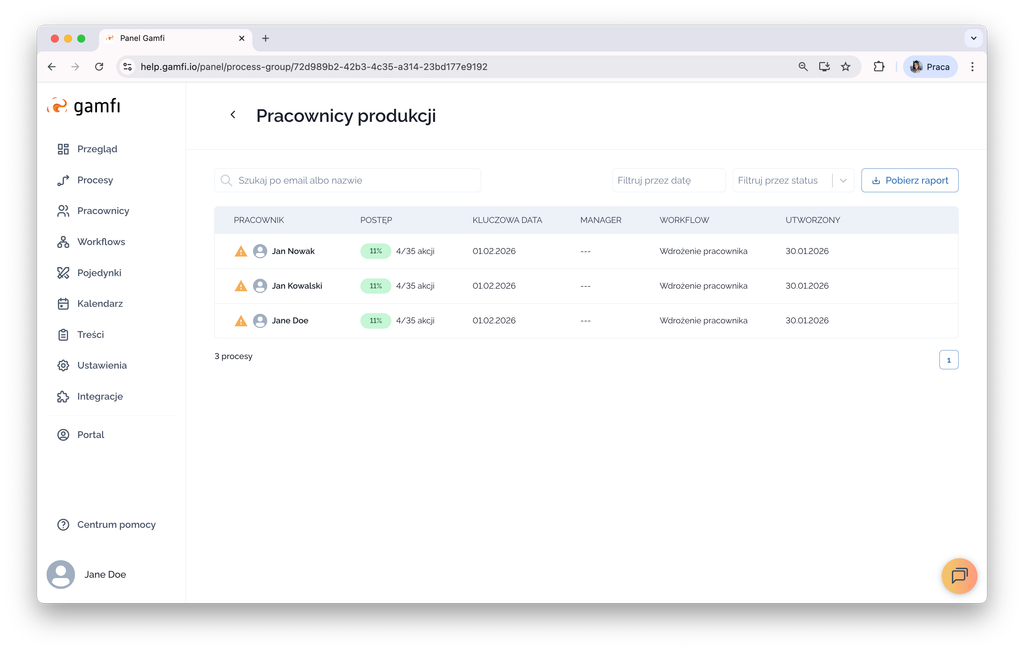The width and height of the screenshot is (1024, 652).
Task: Click the gamfi logo in sidebar
Action: 84,106
